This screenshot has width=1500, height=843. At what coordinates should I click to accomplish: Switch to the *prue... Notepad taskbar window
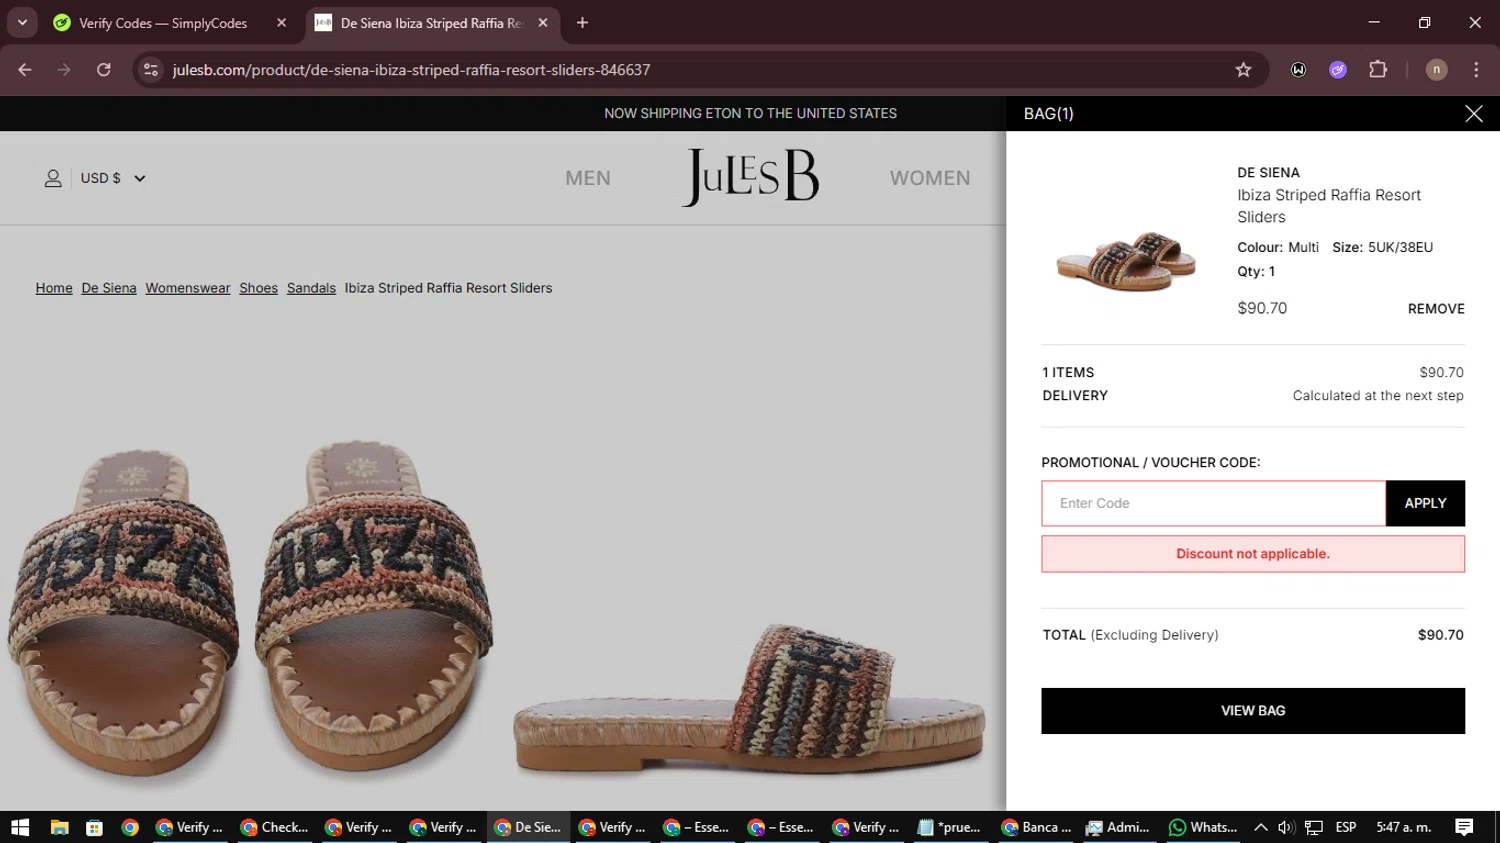click(x=950, y=828)
